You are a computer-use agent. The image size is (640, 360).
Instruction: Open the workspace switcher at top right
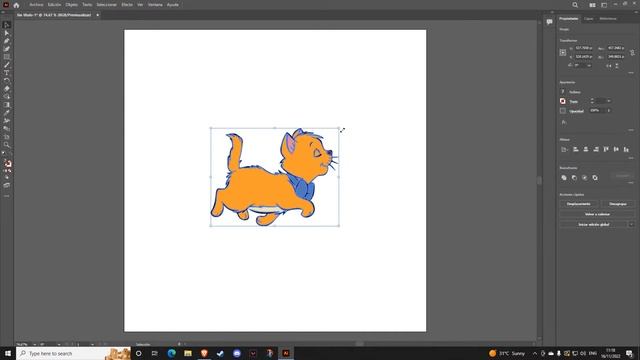pos(604,5)
